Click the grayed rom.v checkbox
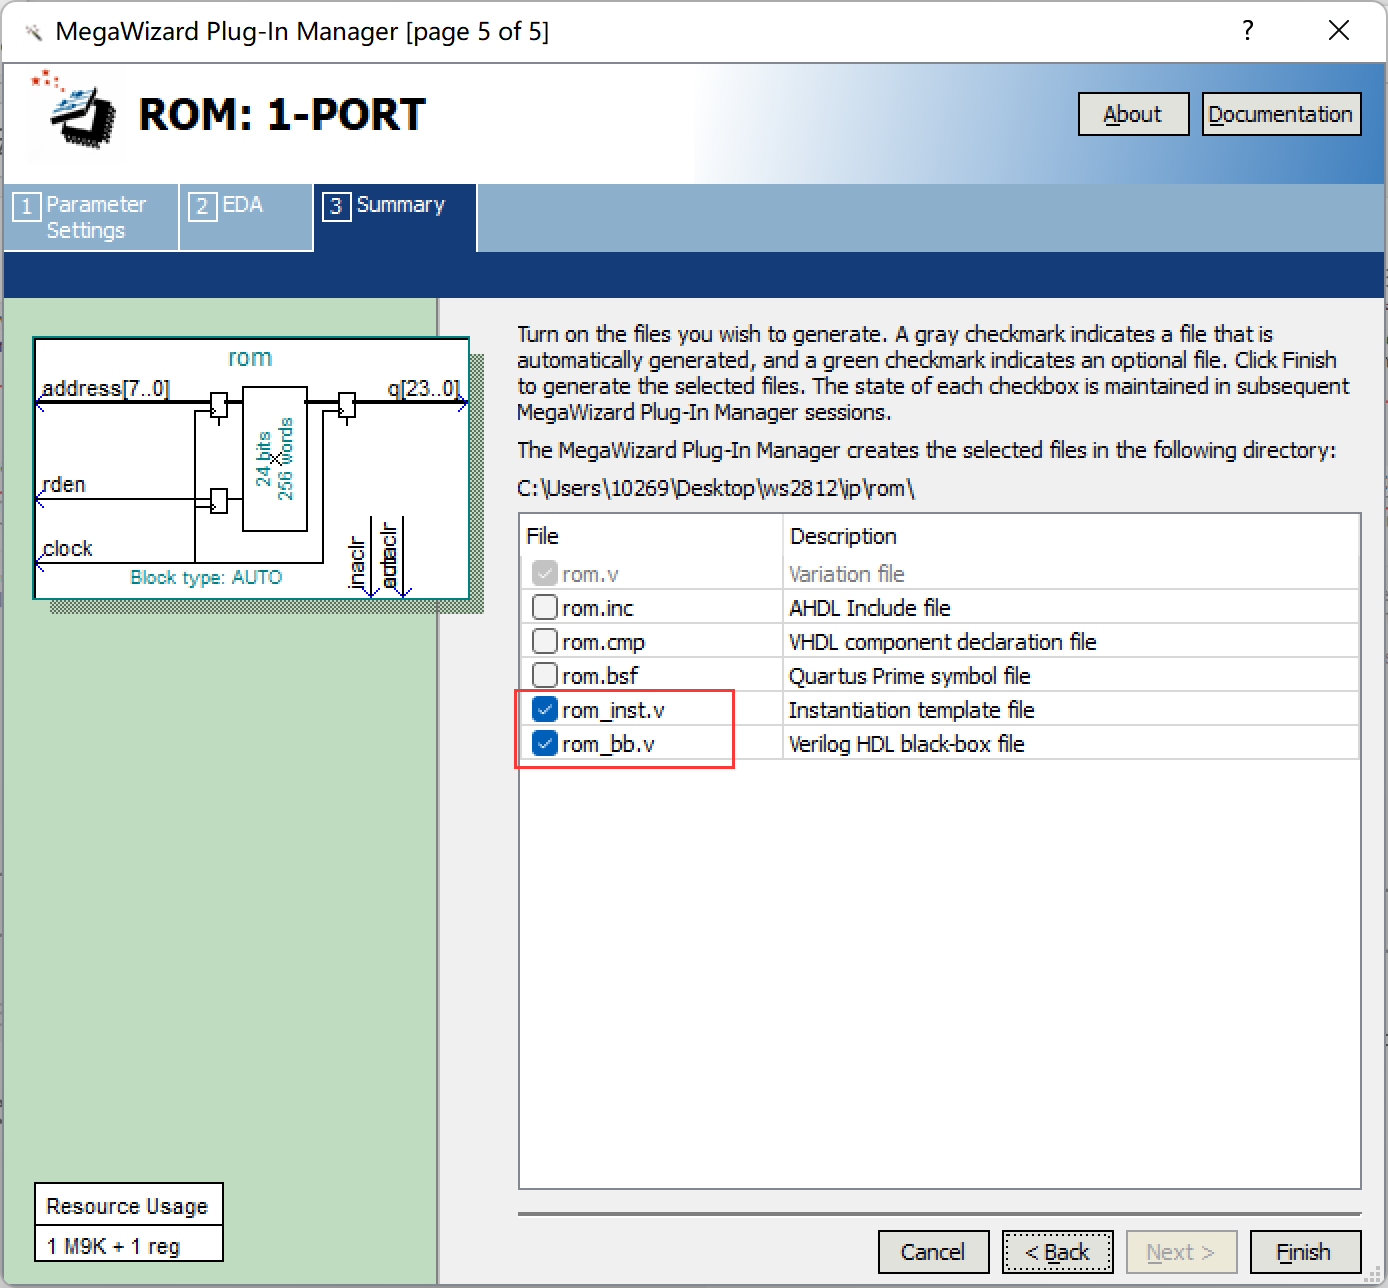The image size is (1388, 1288). pyautogui.click(x=545, y=573)
